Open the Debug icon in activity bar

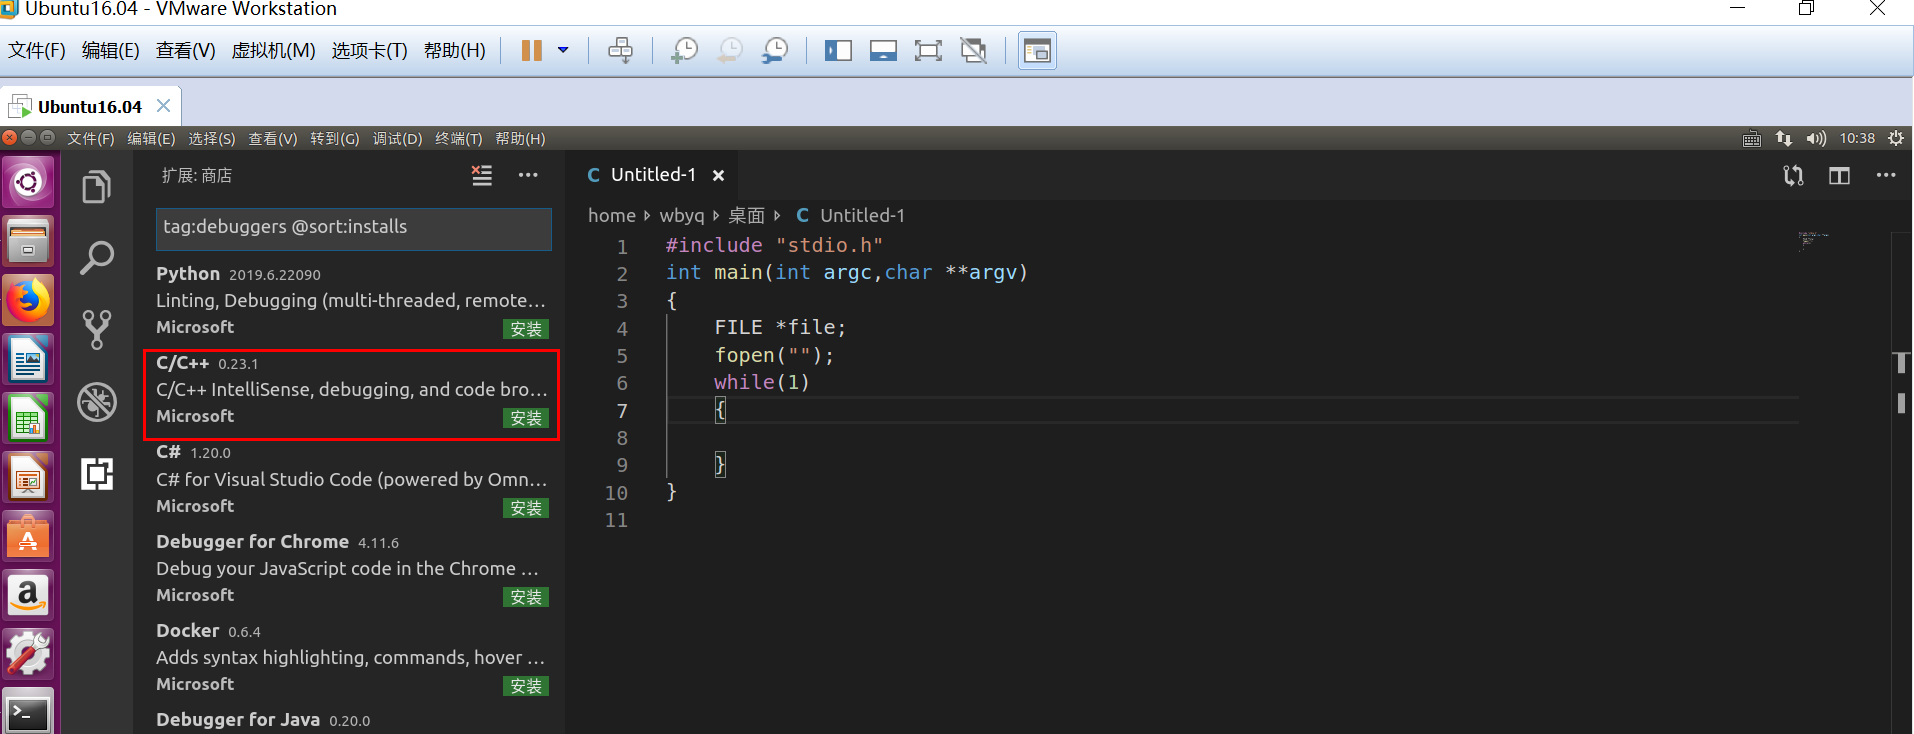[x=97, y=402]
